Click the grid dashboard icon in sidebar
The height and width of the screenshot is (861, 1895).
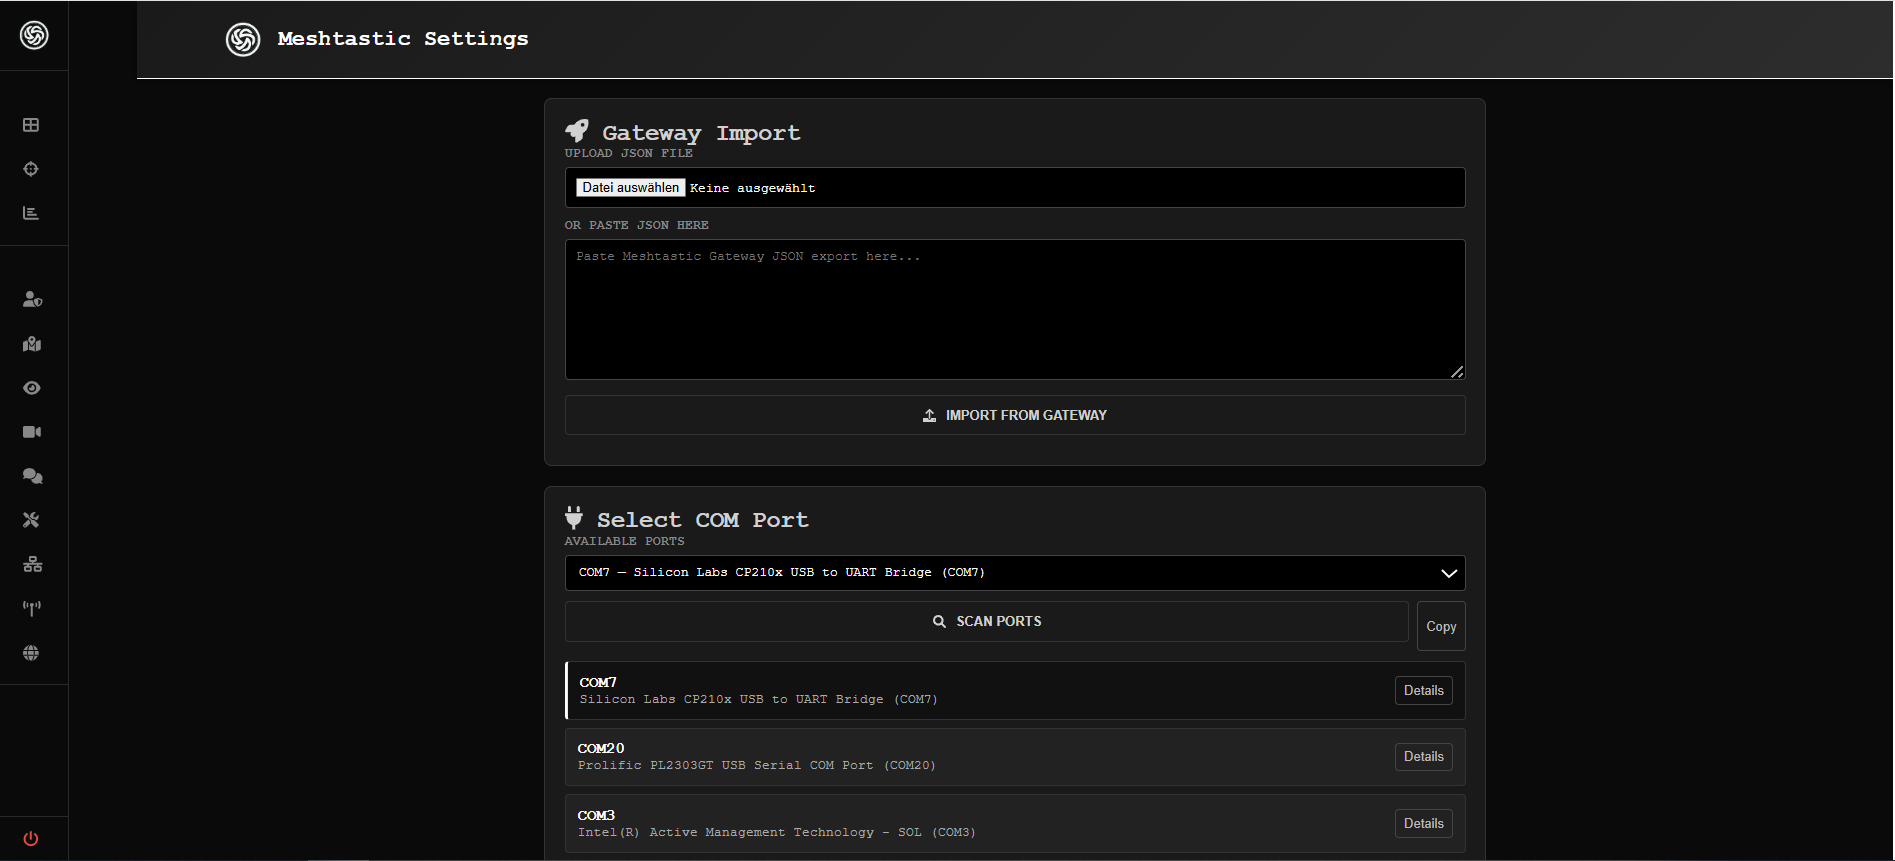31,125
